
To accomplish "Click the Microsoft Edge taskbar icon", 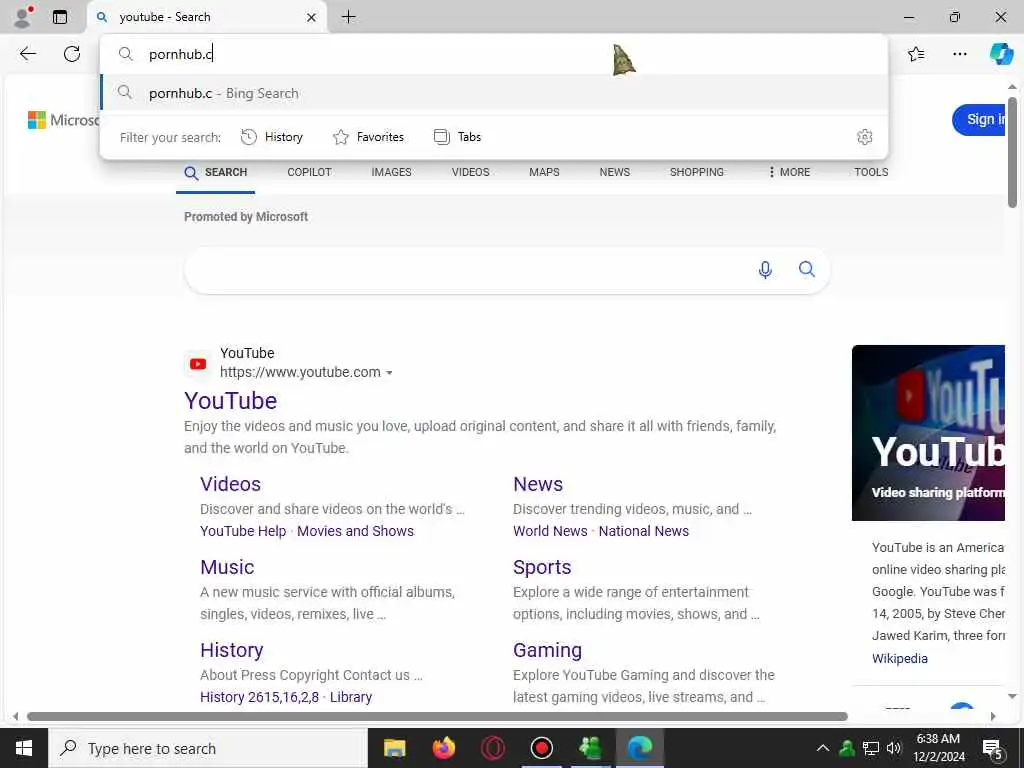I will tap(639, 748).
